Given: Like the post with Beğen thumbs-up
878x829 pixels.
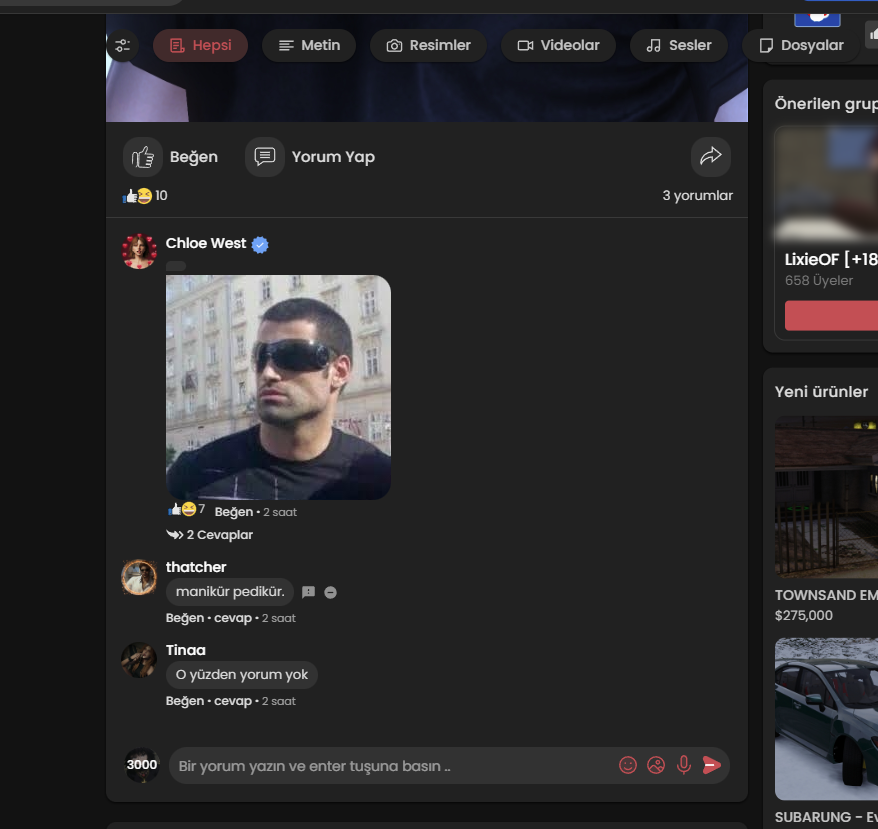Looking at the screenshot, I should [x=143, y=157].
